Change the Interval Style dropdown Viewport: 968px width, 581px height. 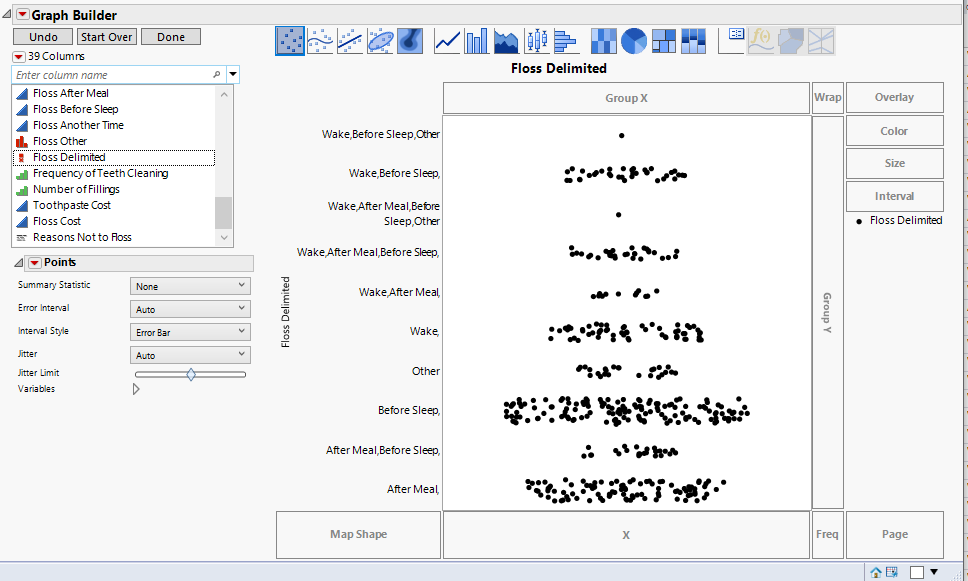pyautogui.click(x=189, y=331)
